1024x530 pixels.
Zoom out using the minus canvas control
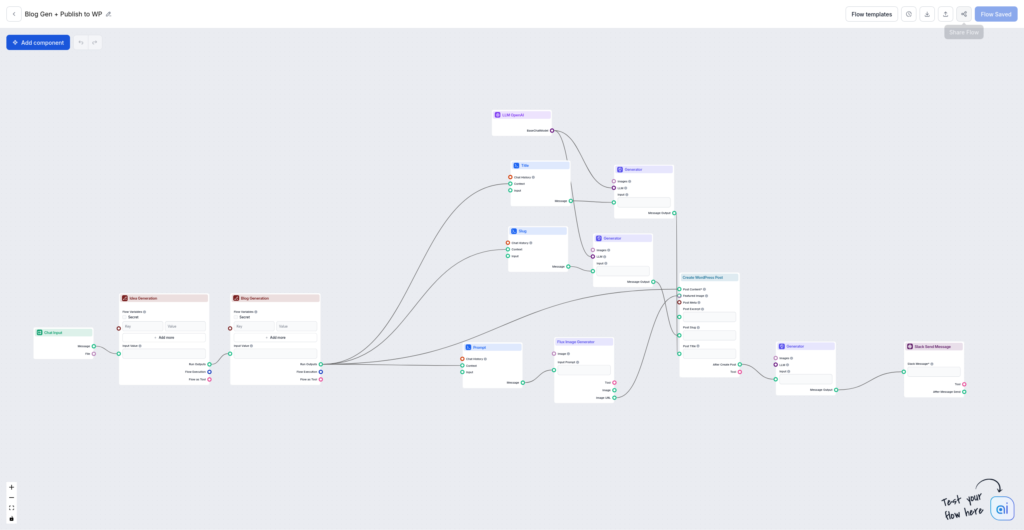tap(12, 497)
